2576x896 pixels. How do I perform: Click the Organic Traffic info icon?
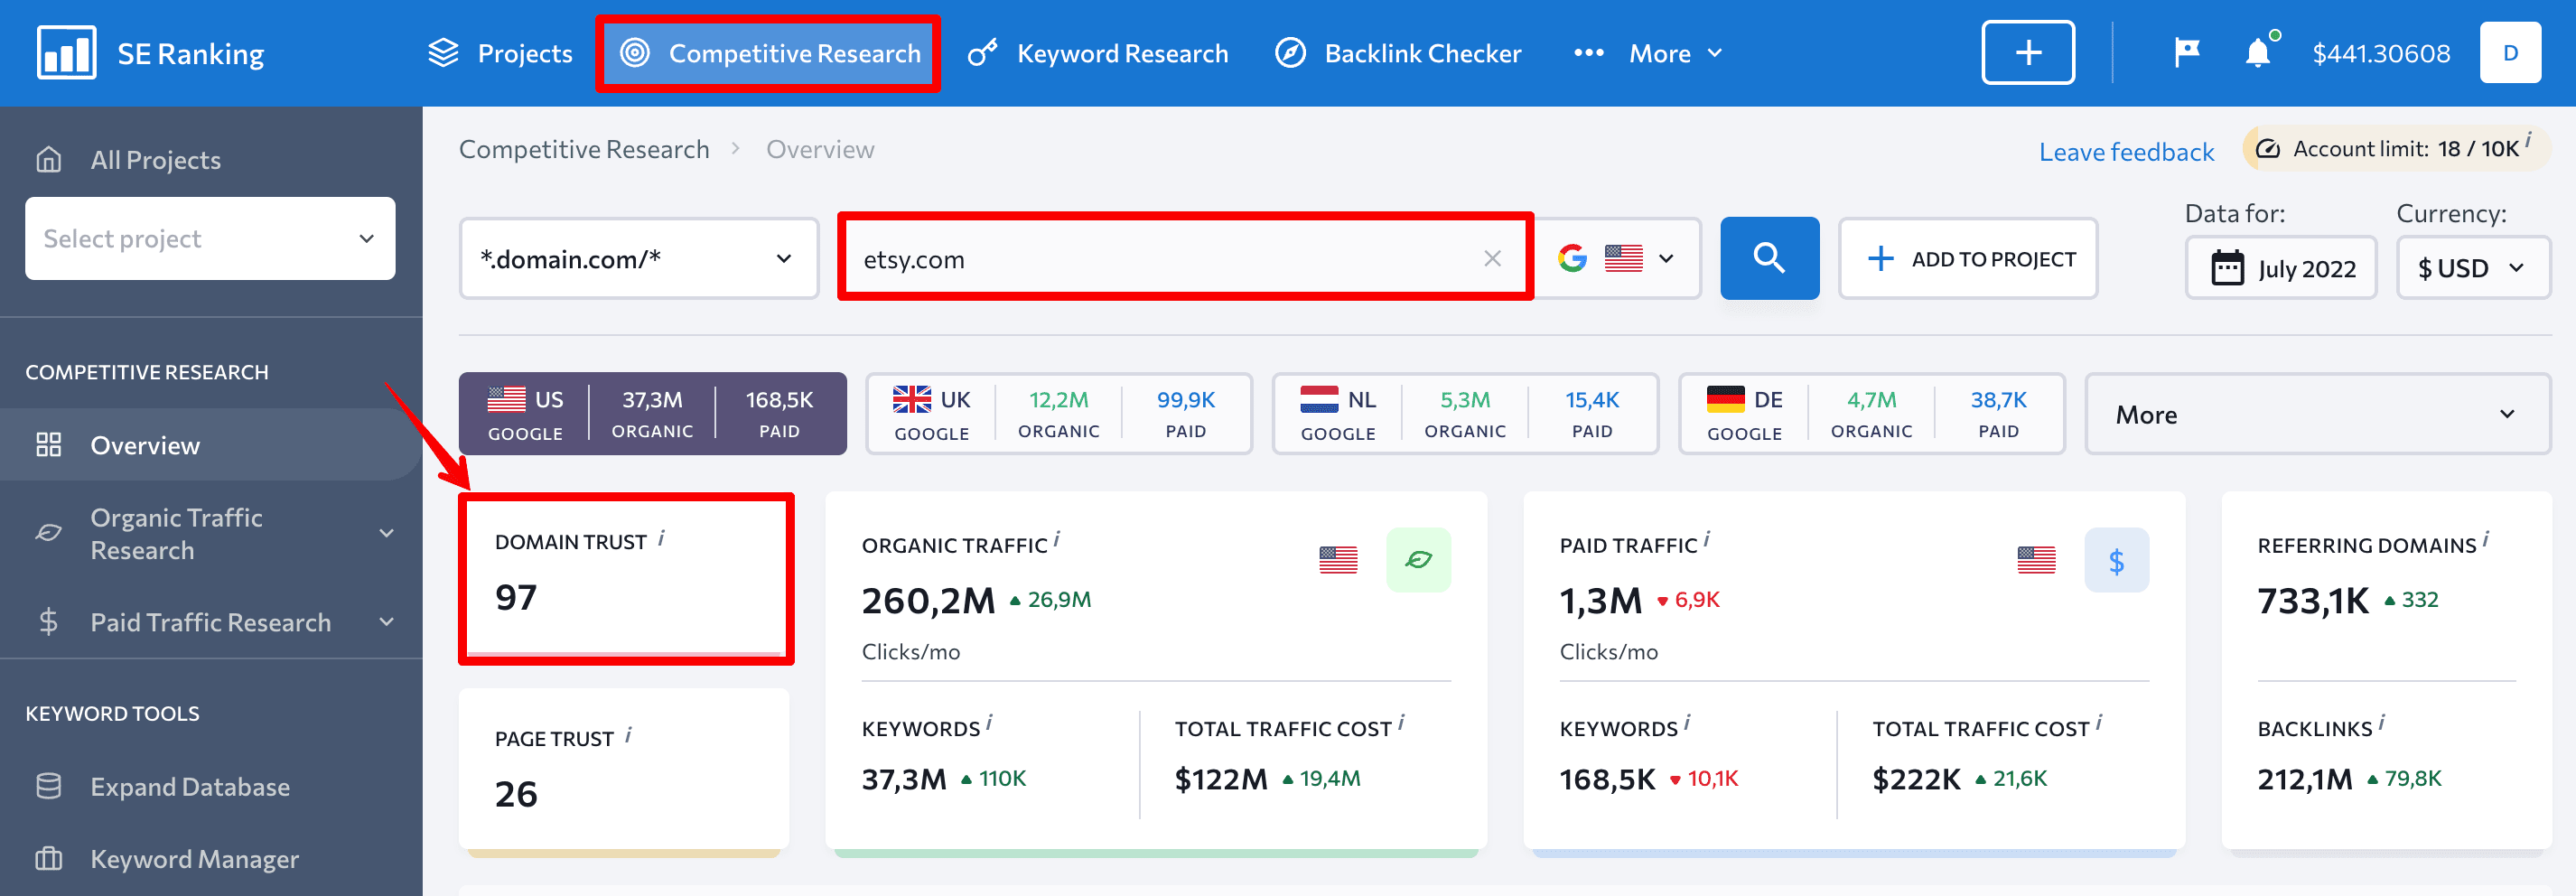pos(1057,539)
